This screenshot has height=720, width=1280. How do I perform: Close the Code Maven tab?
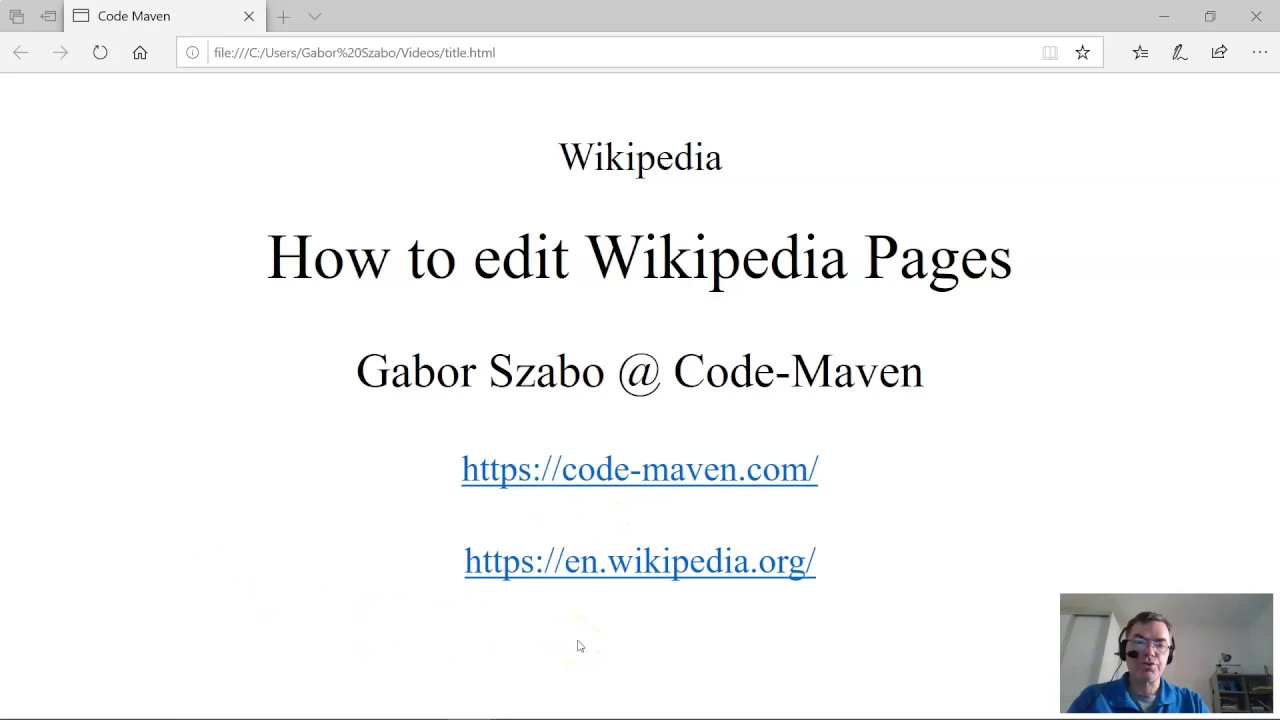[x=249, y=16]
